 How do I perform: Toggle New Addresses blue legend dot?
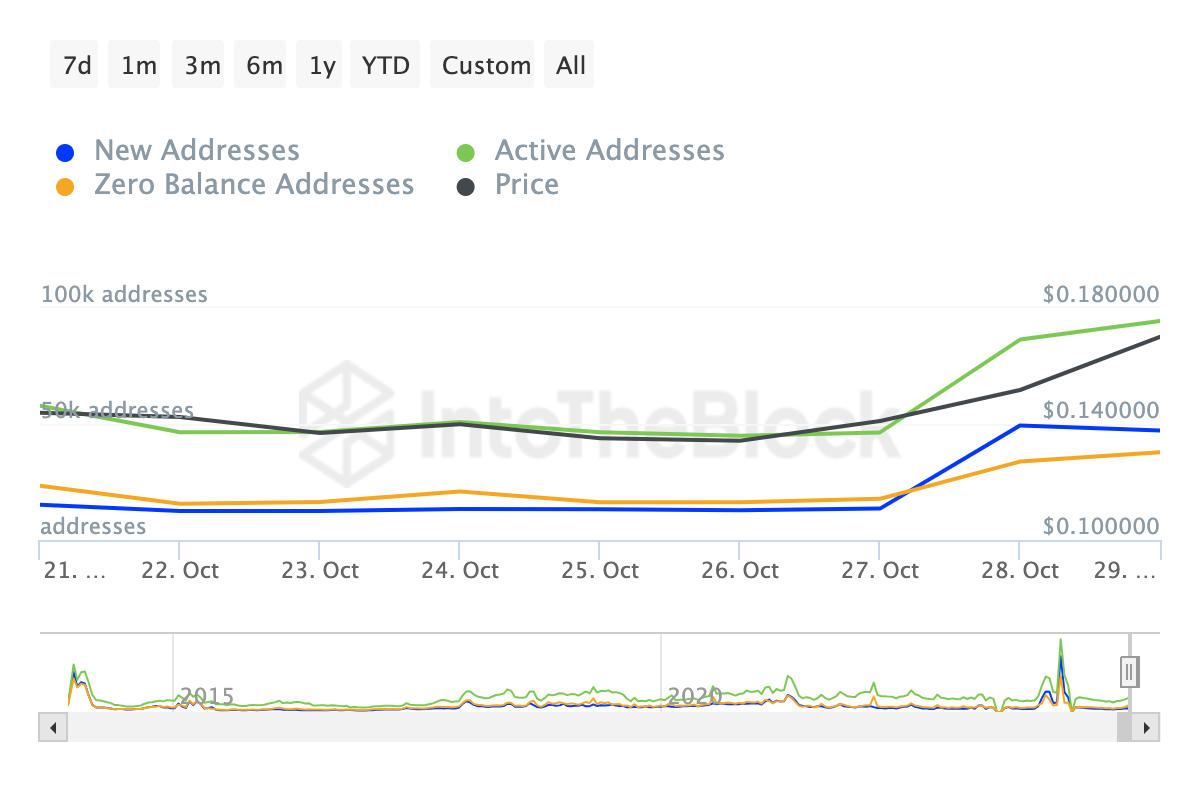click(65, 153)
